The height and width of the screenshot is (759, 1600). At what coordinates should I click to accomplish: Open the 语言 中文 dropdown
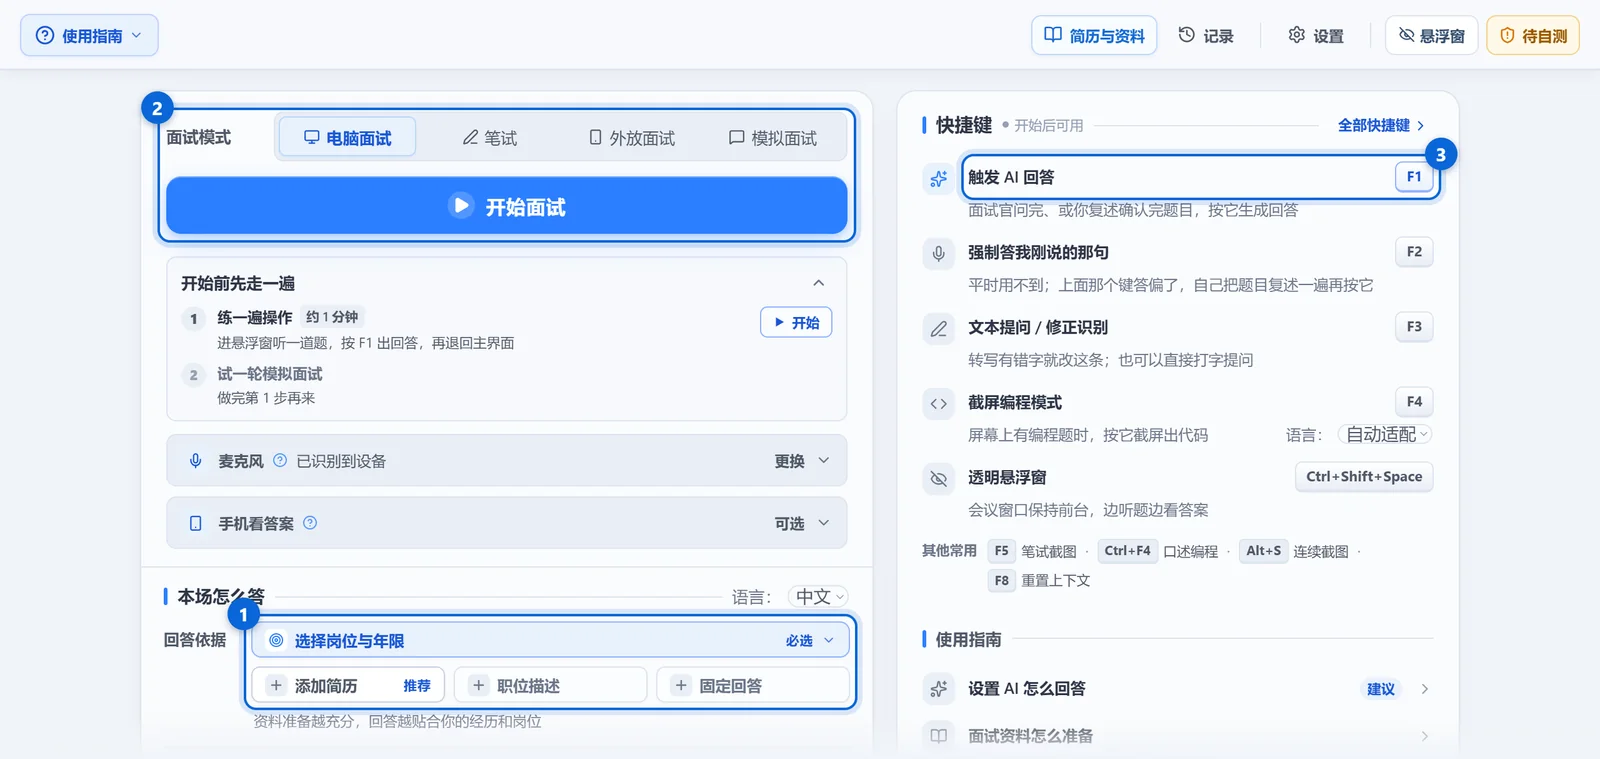click(x=819, y=597)
